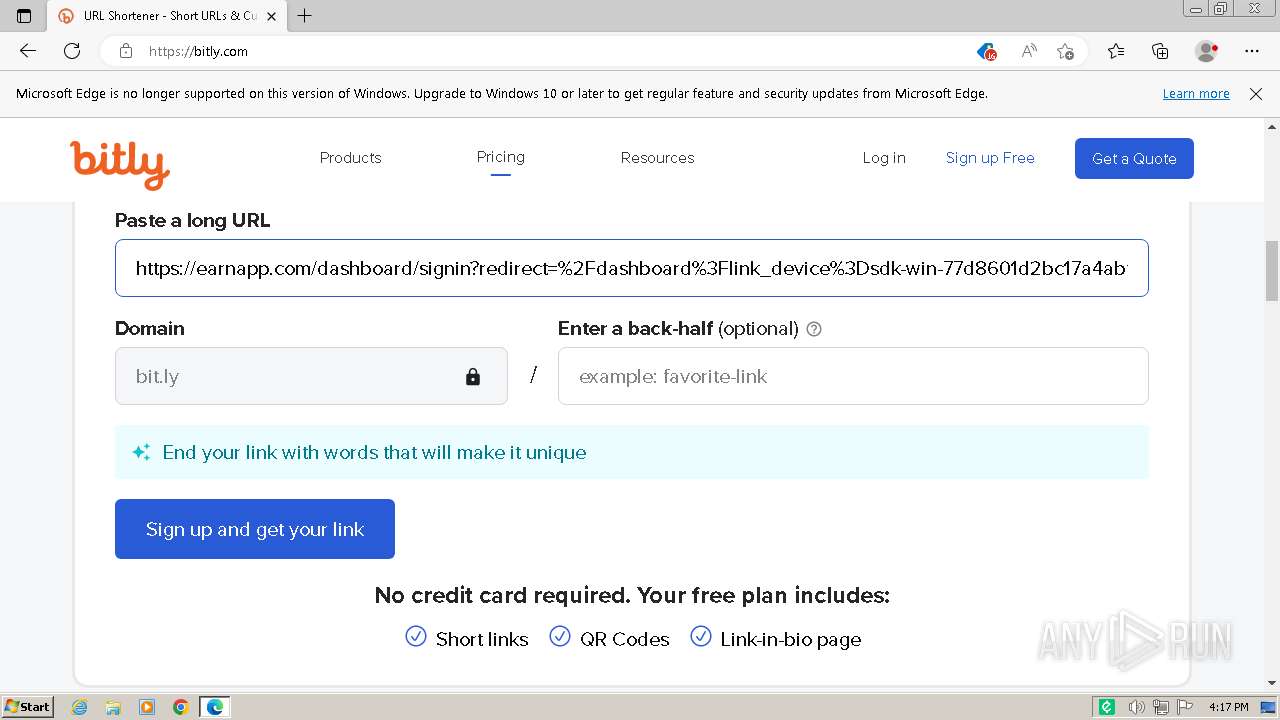This screenshot has height=720, width=1280.
Task: Open the Edge profile avatar
Action: 1207,51
